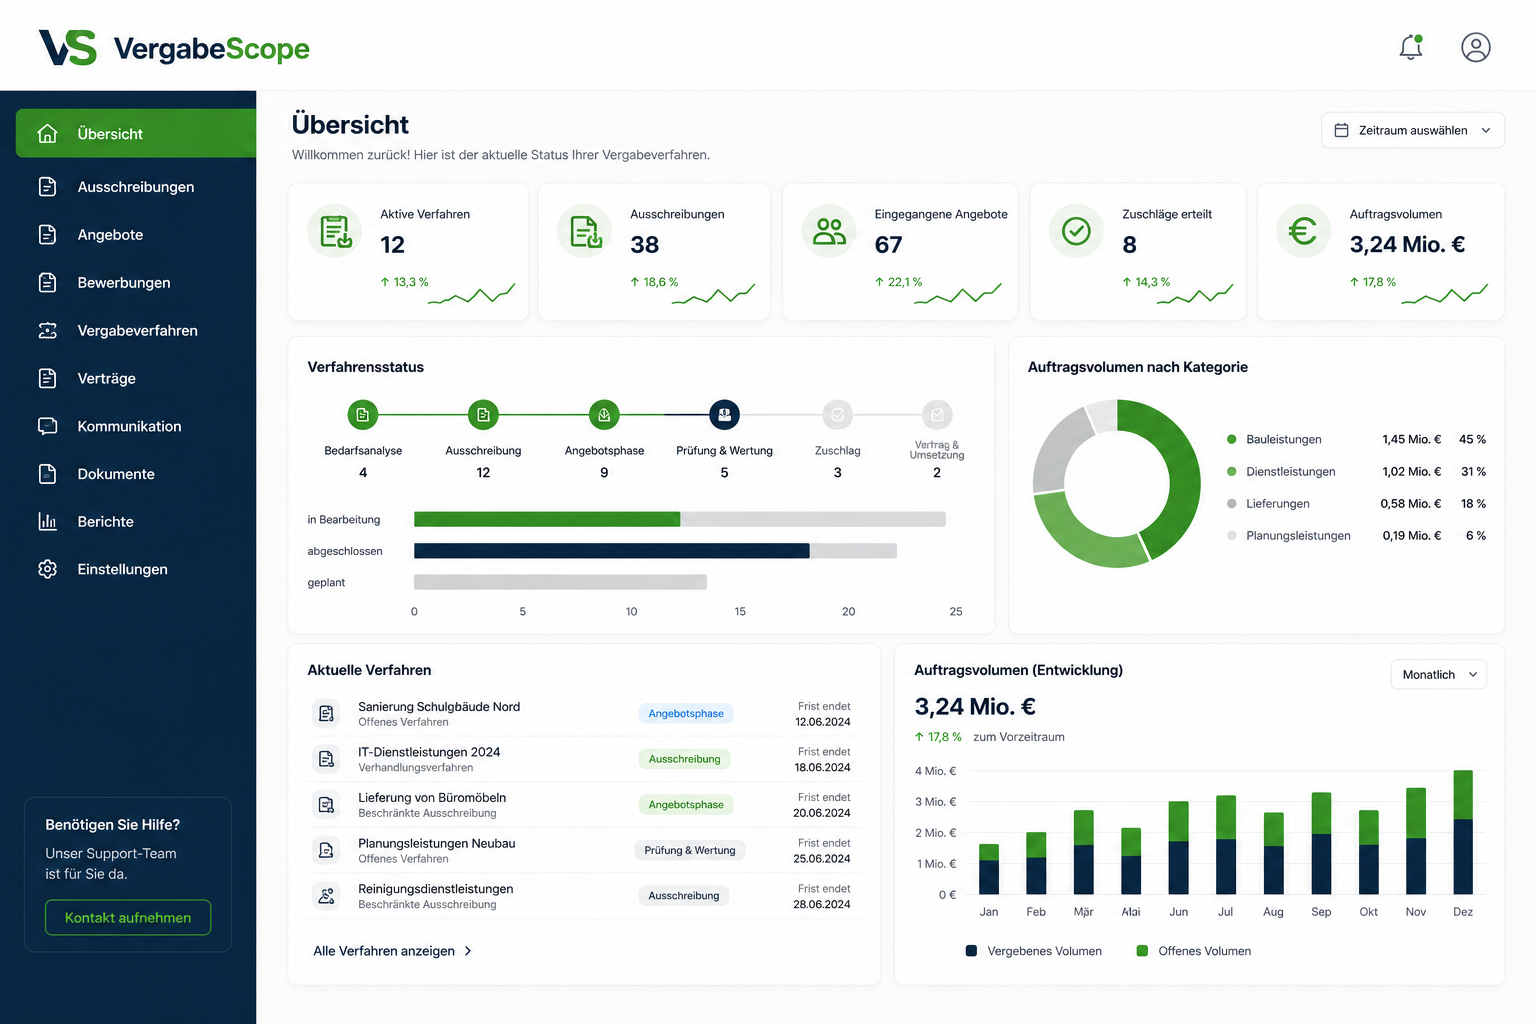
Task: Toggle Vergebenes Volumen legend entry
Action: pos(1034,951)
